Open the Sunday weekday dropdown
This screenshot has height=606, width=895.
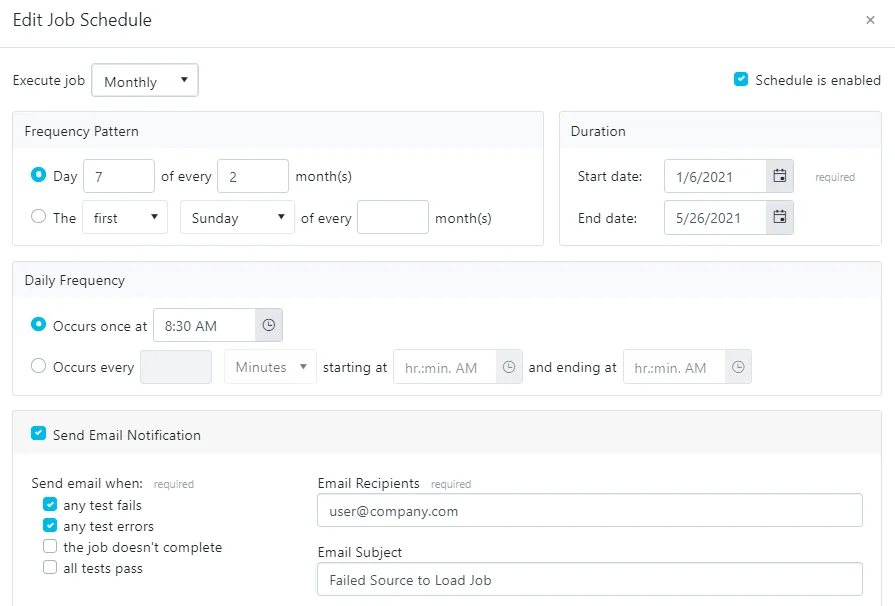point(237,217)
